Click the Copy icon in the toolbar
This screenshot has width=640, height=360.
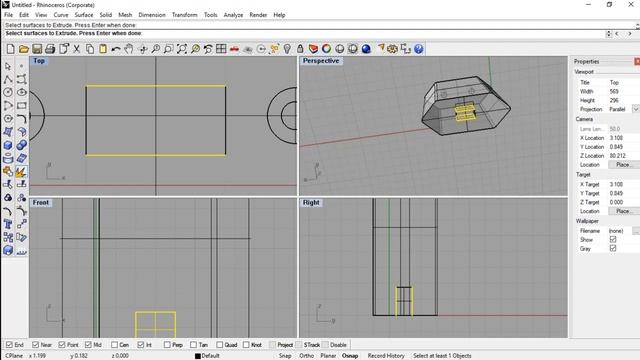pos(90,49)
